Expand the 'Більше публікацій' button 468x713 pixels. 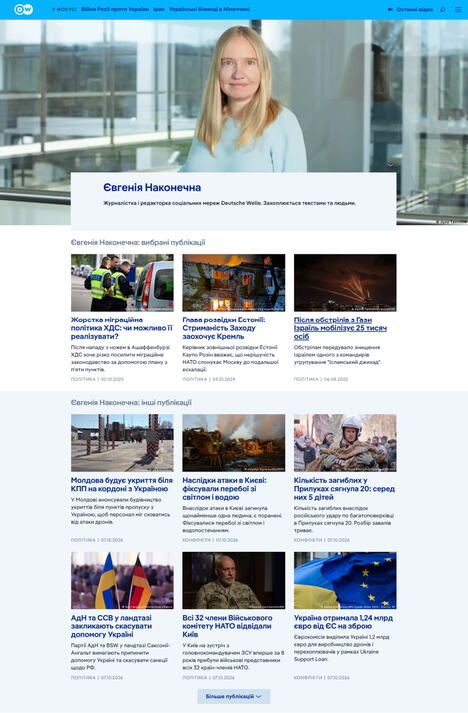tap(234, 696)
